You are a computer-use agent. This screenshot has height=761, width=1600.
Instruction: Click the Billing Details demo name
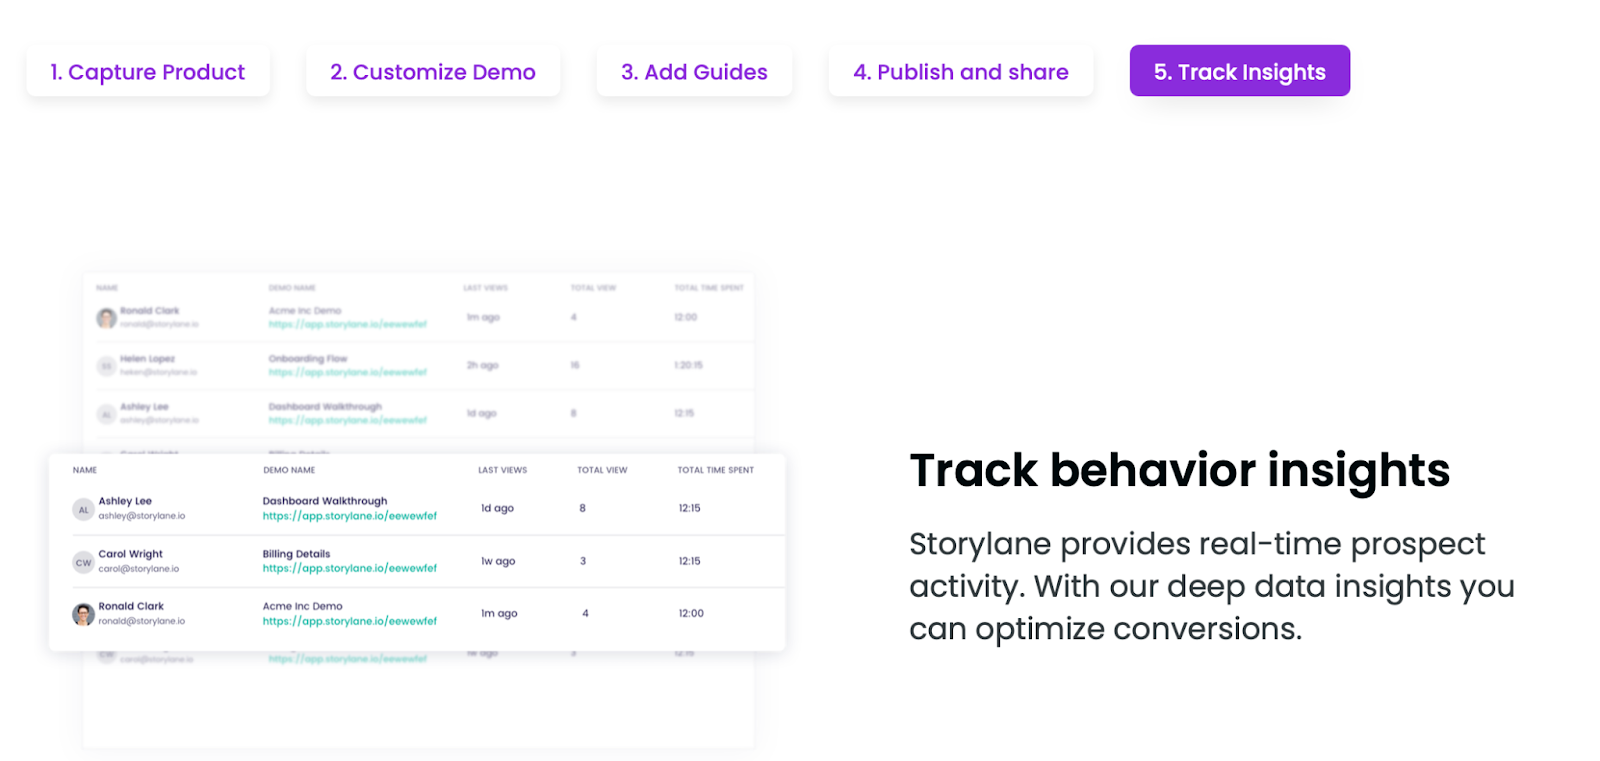click(296, 554)
